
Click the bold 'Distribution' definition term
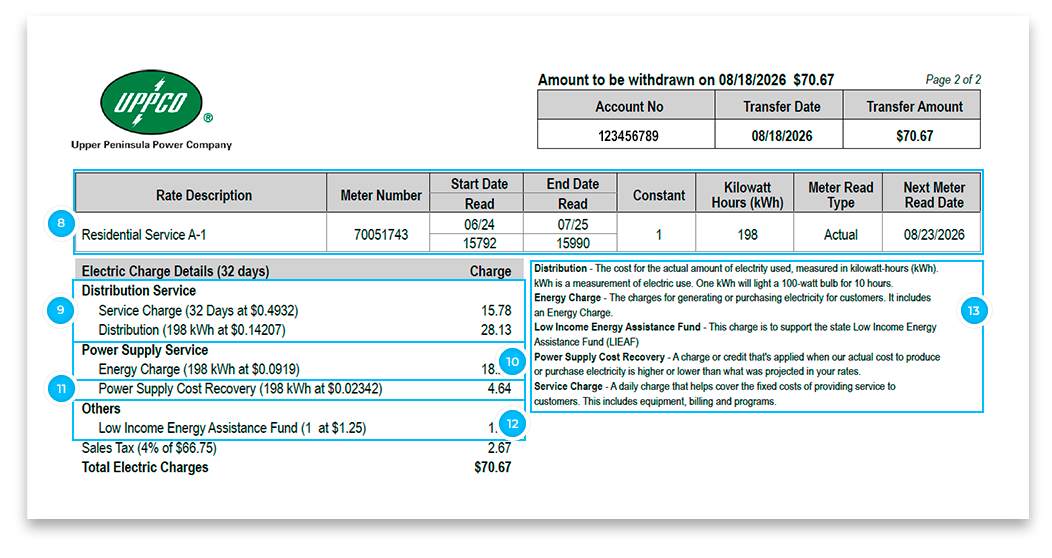560,268
